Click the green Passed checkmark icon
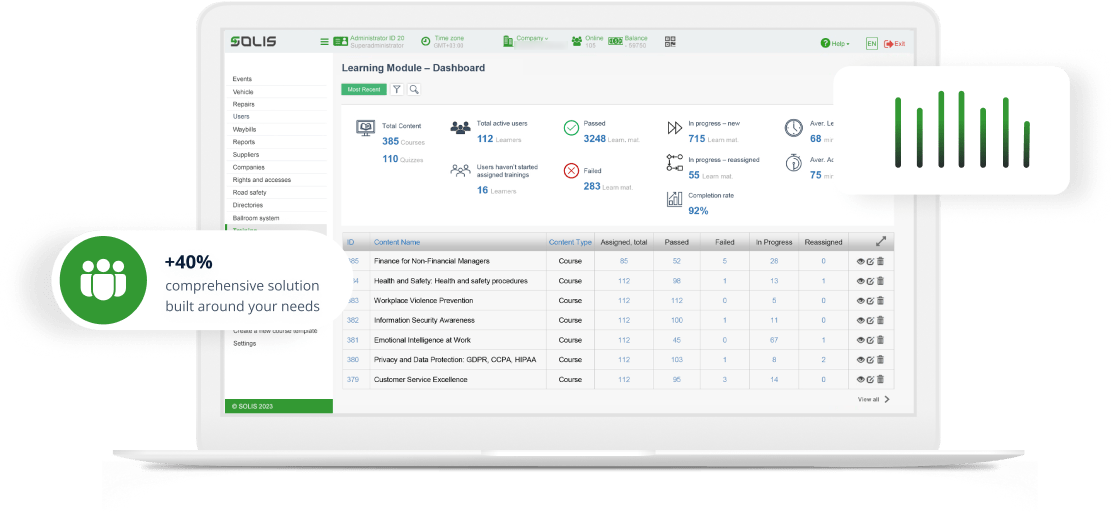Screen dimensions: 1111x512 [571, 127]
